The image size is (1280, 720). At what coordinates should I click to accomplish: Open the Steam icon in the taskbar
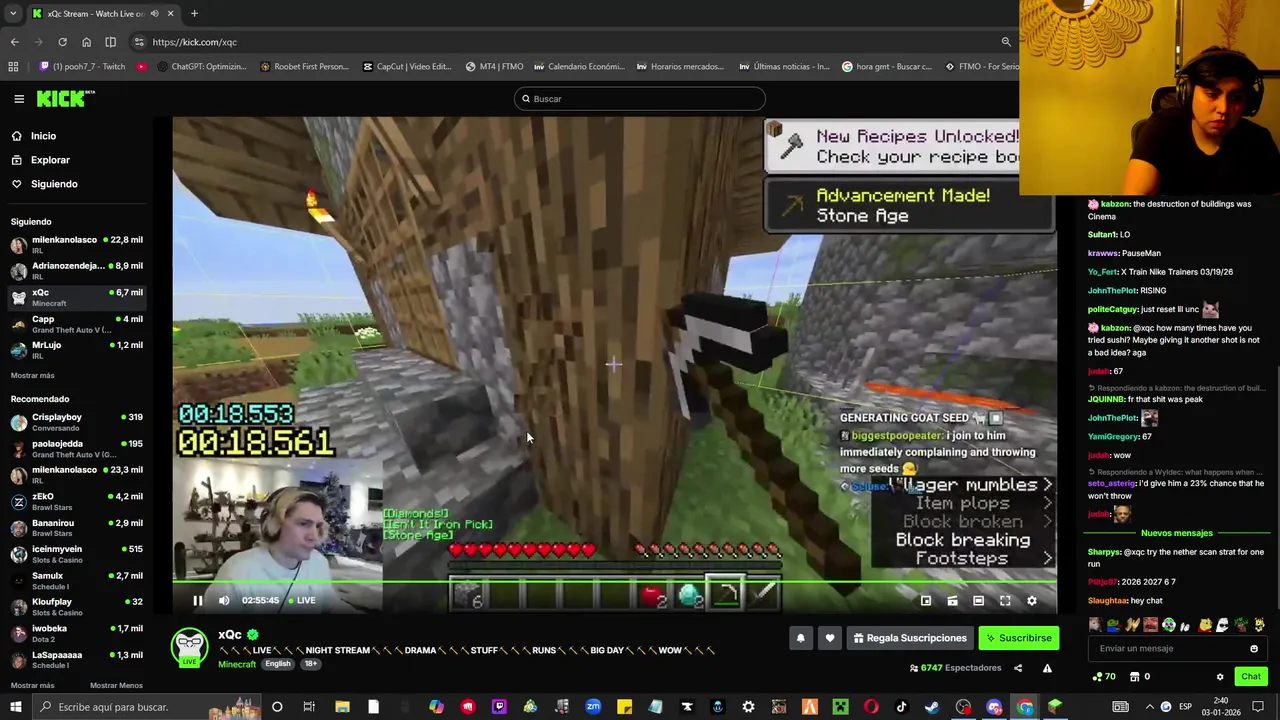pos(932,707)
